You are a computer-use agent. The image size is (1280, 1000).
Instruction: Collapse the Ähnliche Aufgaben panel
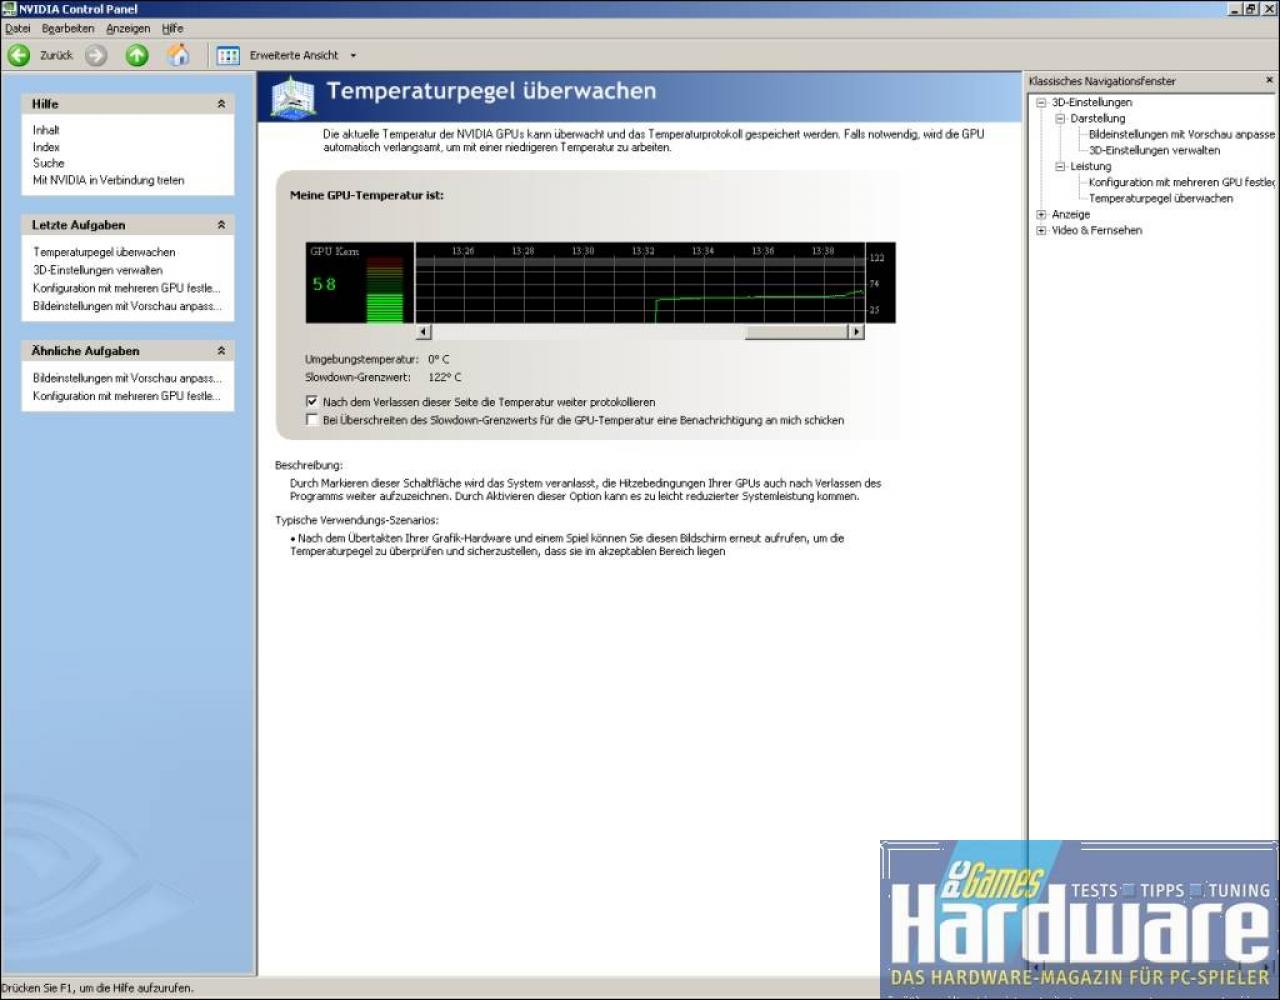[x=221, y=351]
